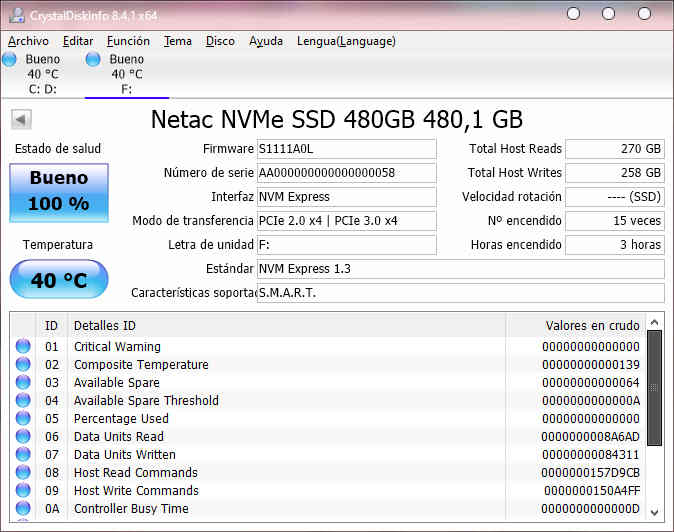Viewport: 674px width, 532px height.
Task: Select the Available Spare Threshold row text
Action: tap(146, 401)
